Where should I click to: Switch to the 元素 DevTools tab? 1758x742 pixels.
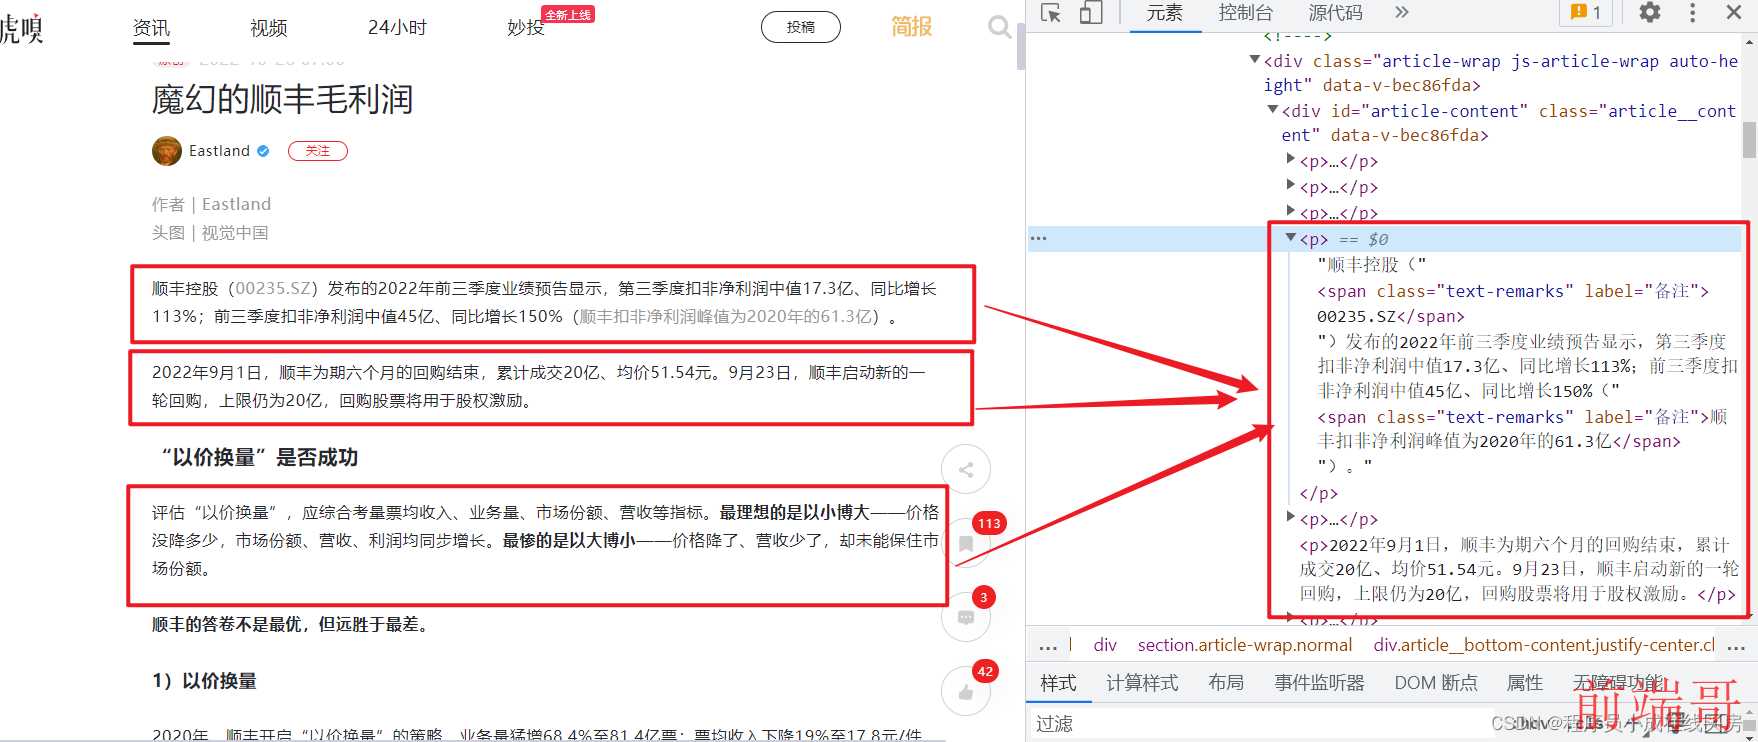(1165, 13)
